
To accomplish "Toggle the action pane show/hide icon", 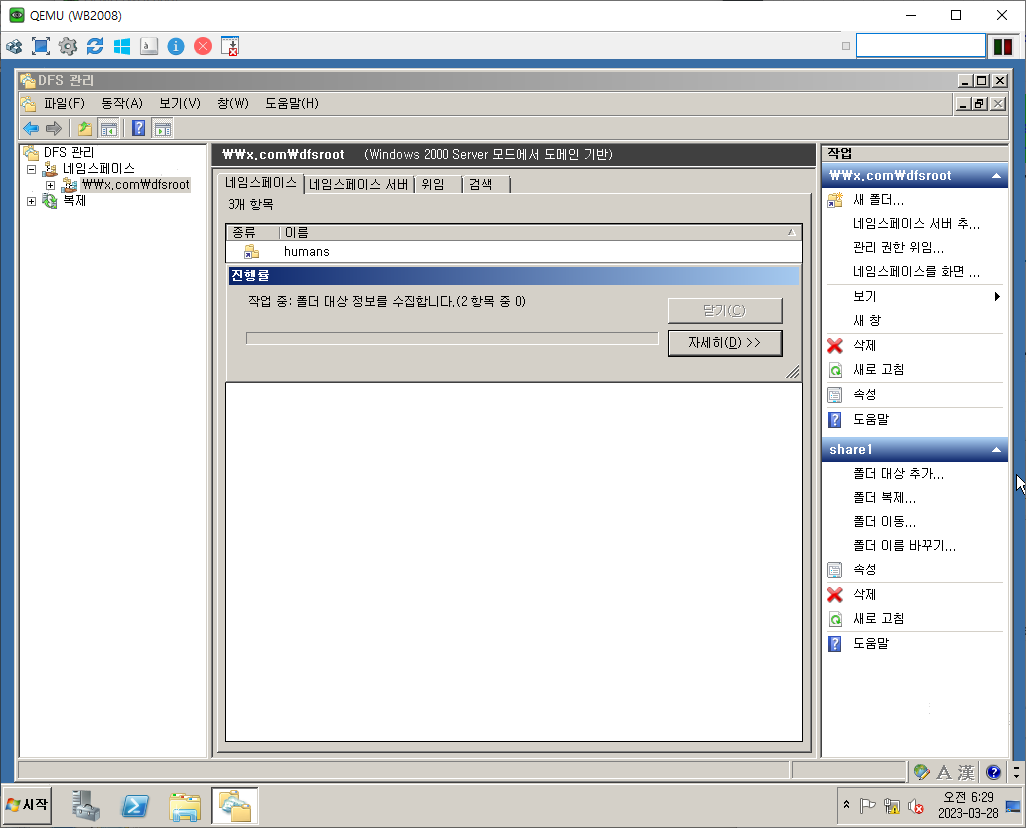I will pyautogui.click(x=162, y=128).
